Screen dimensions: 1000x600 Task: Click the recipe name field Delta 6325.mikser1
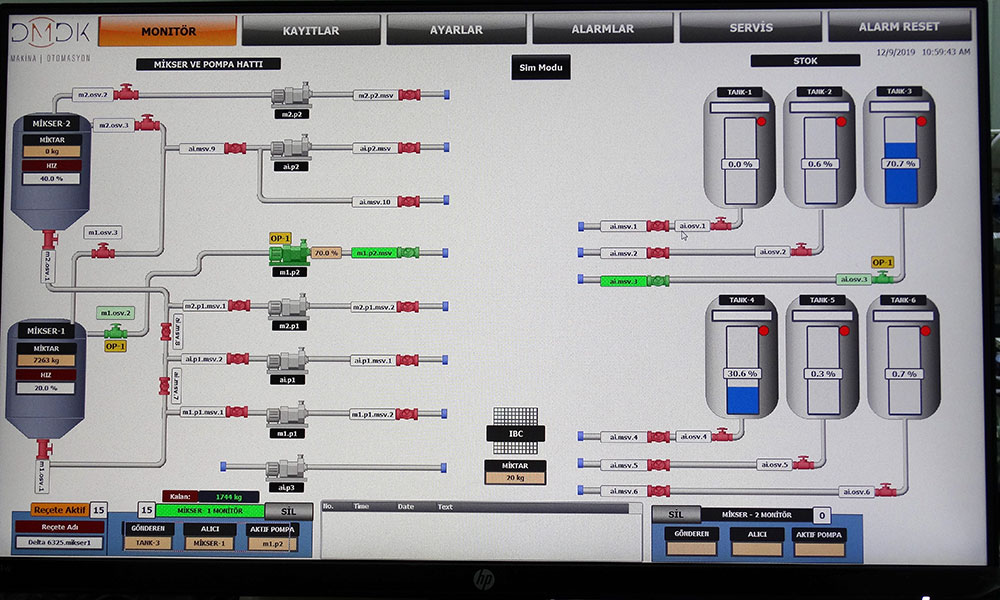click(x=59, y=543)
